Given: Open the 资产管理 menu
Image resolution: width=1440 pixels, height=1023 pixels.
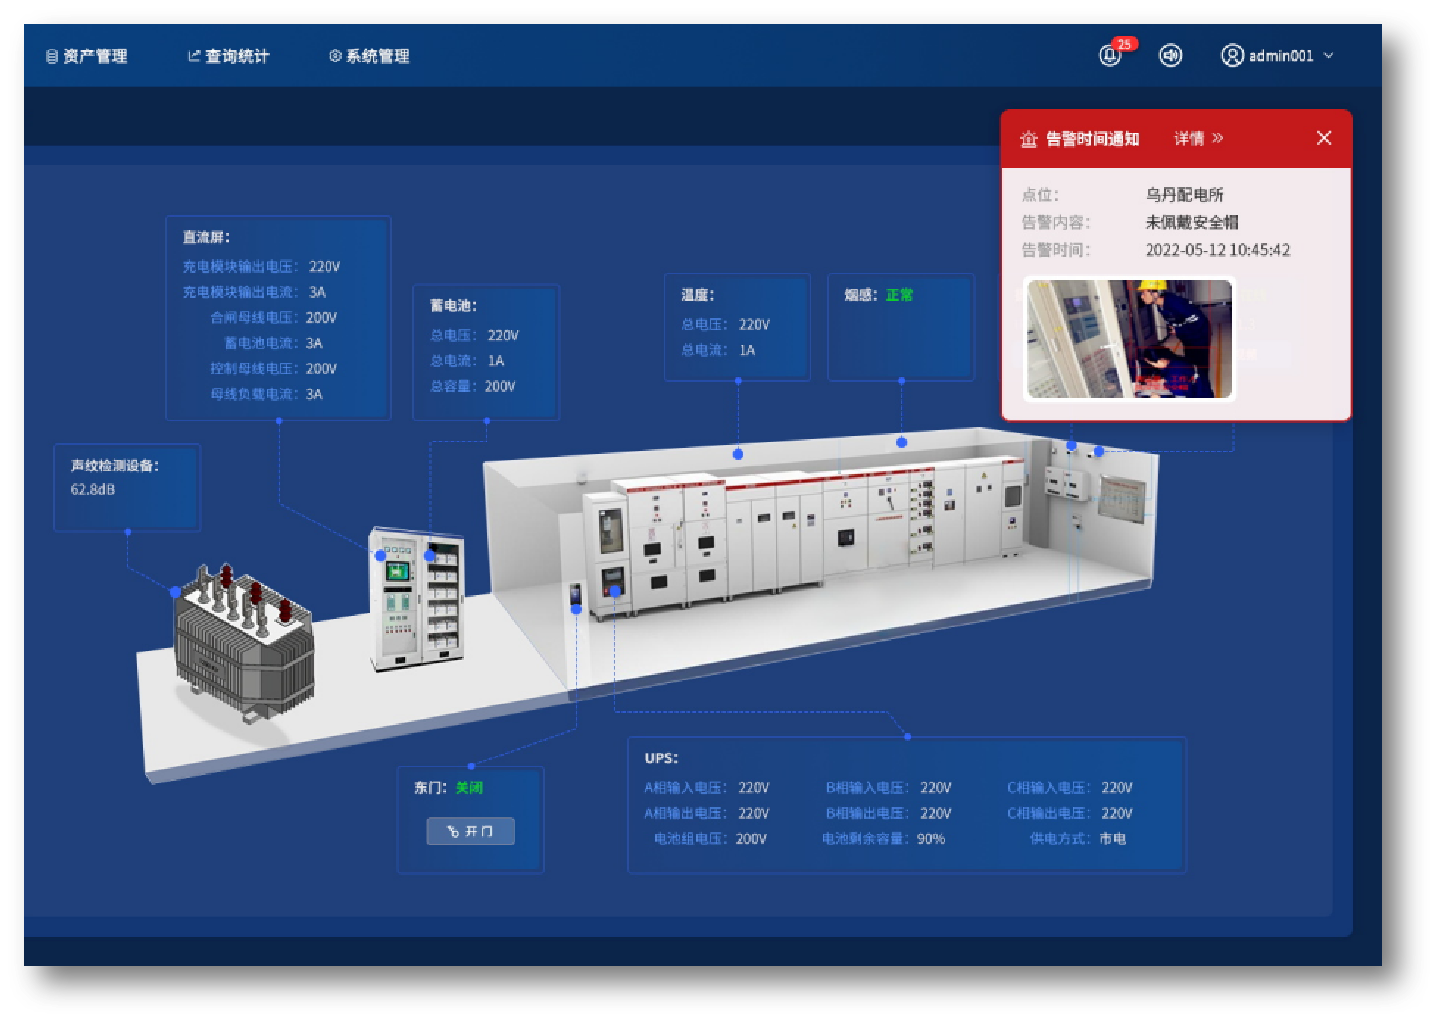Looking at the screenshot, I should [87, 57].
